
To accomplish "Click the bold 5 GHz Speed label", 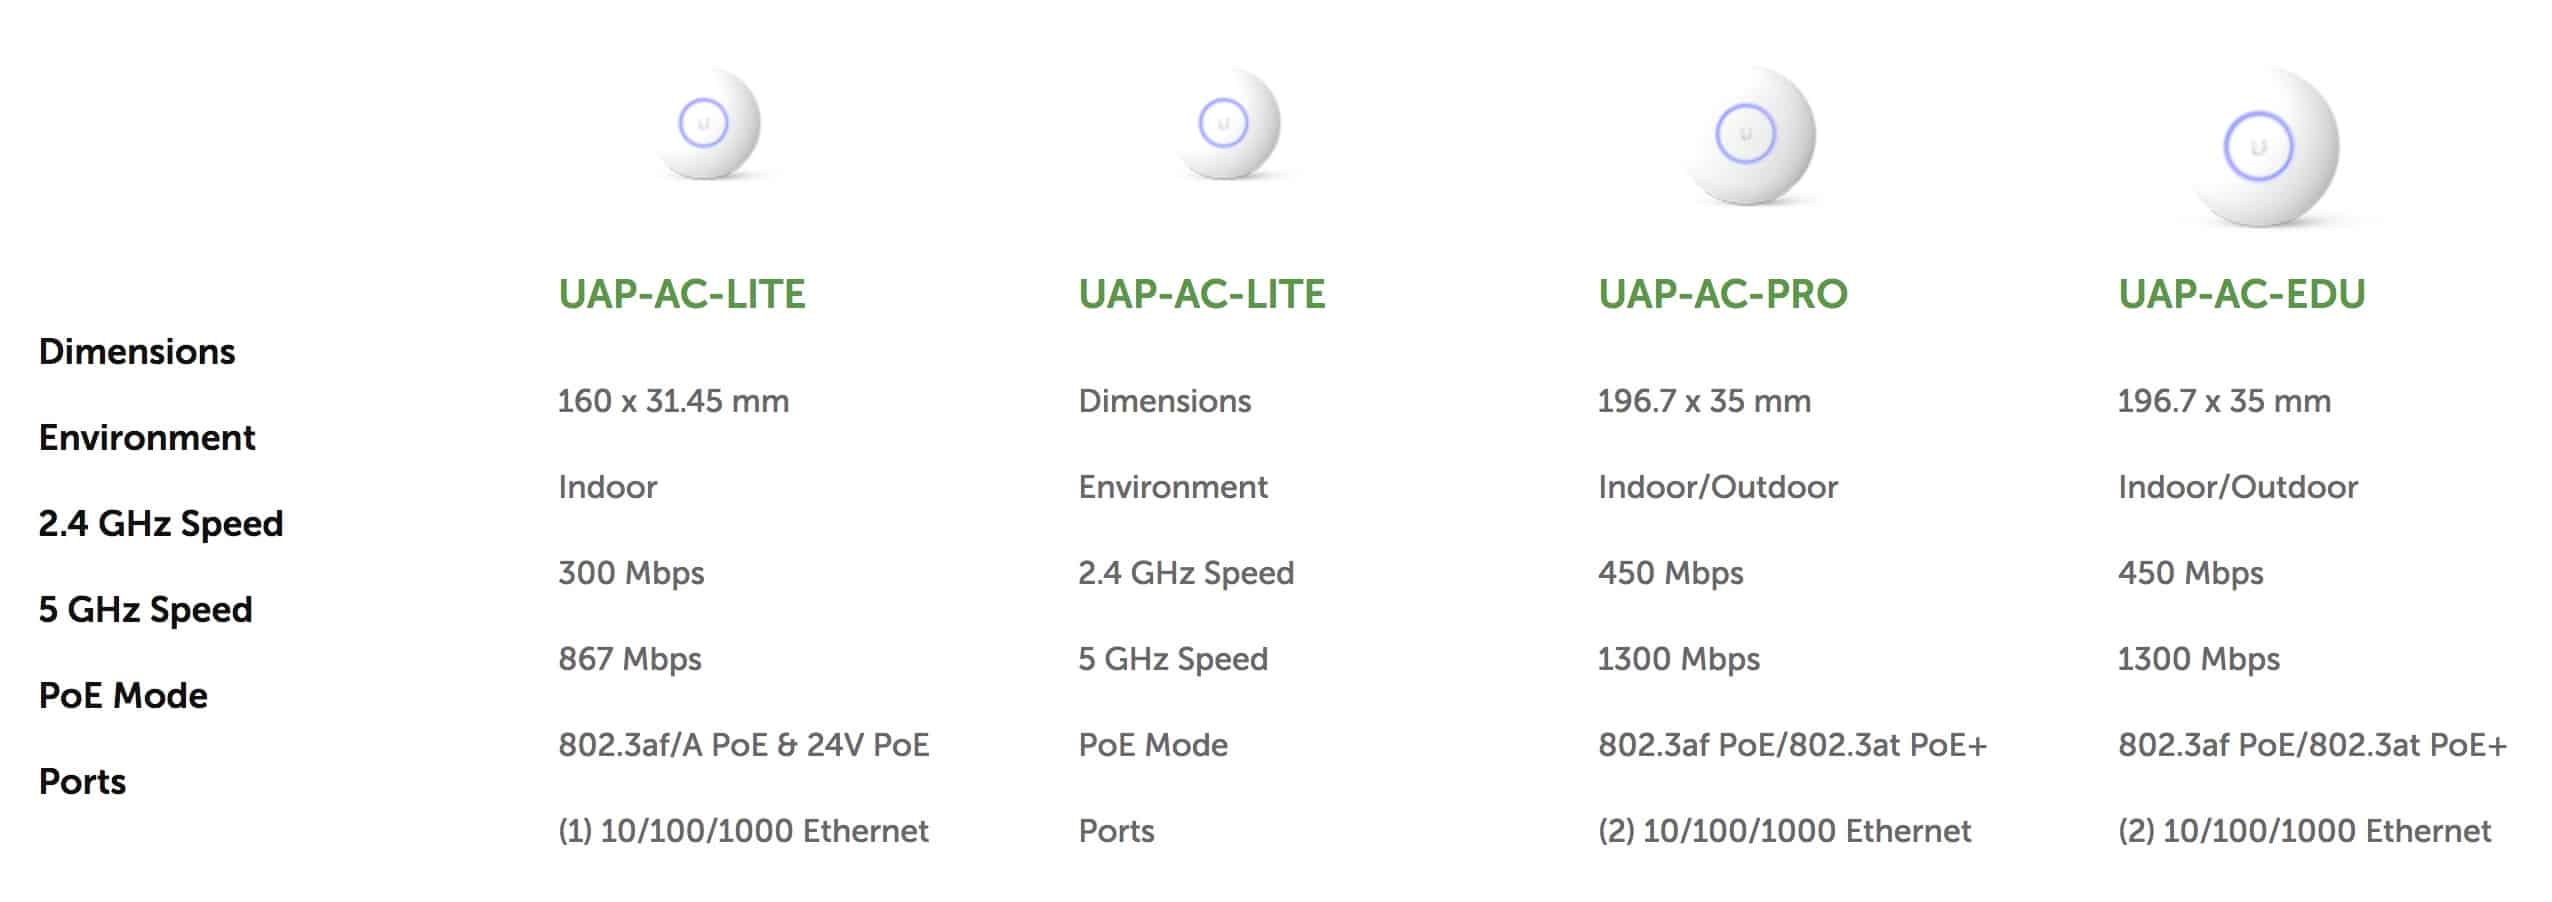I will 145,610.
